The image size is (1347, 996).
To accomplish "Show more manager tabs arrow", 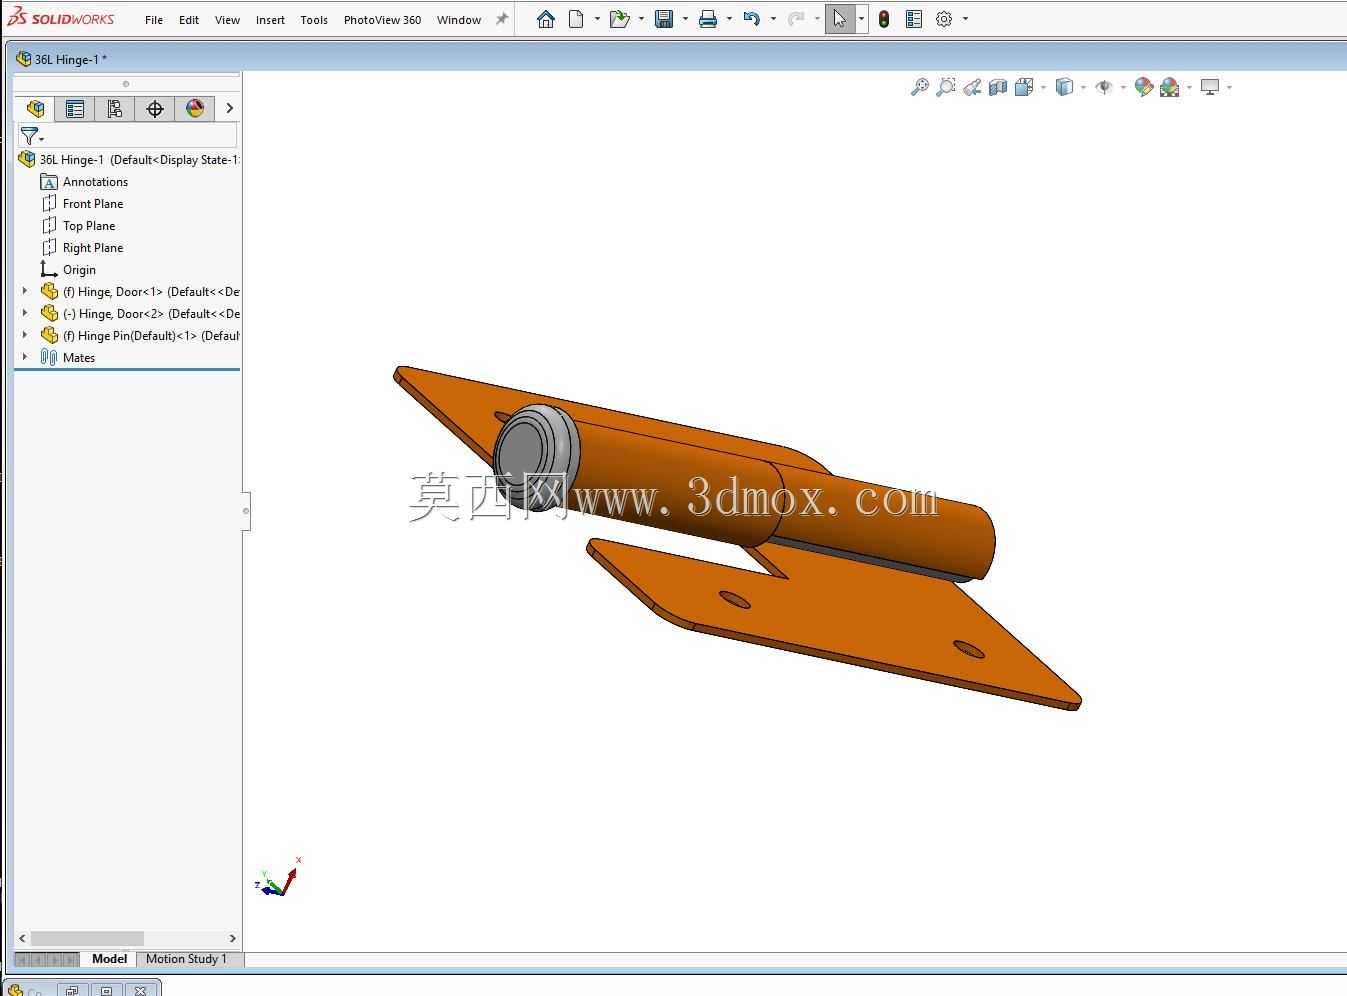I will [229, 108].
